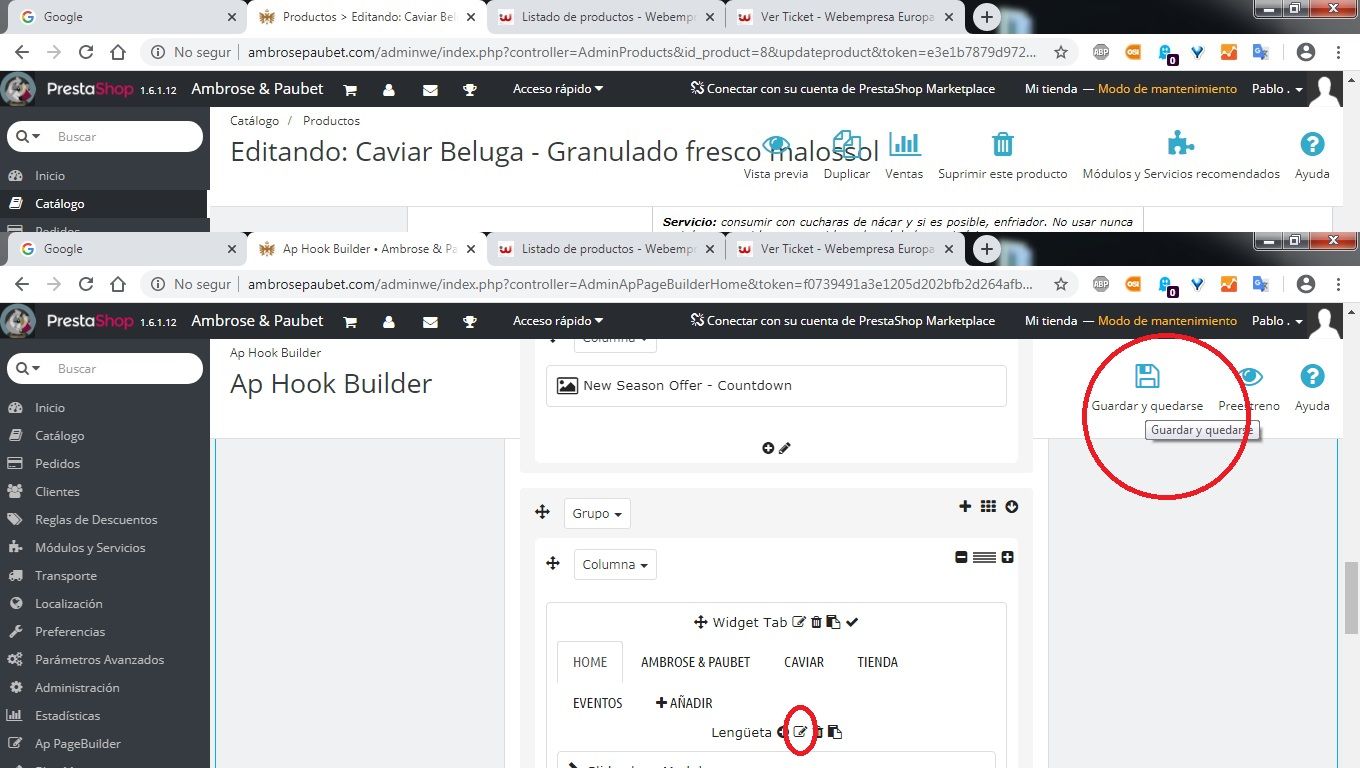Viewport: 1360px width, 768px height.
Task: Edit the Widget Tab settings
Action: point(798,622)
